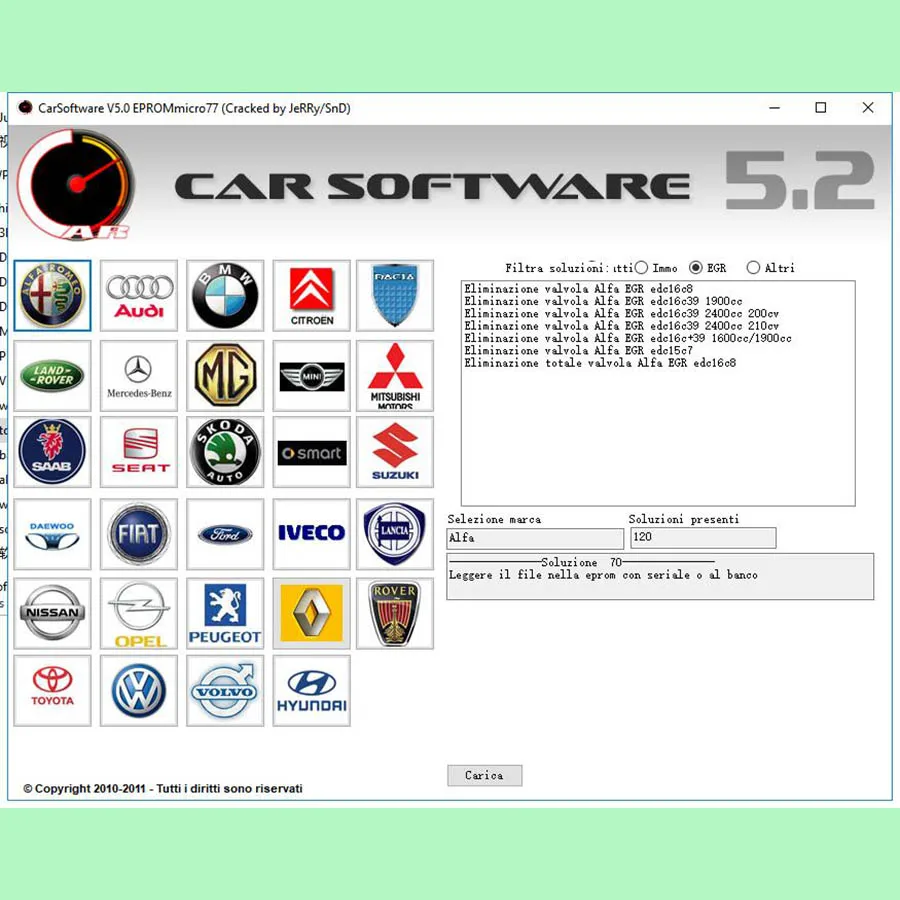Select the Smart brand logo
900x900 pixels.
tap(311, 452)
